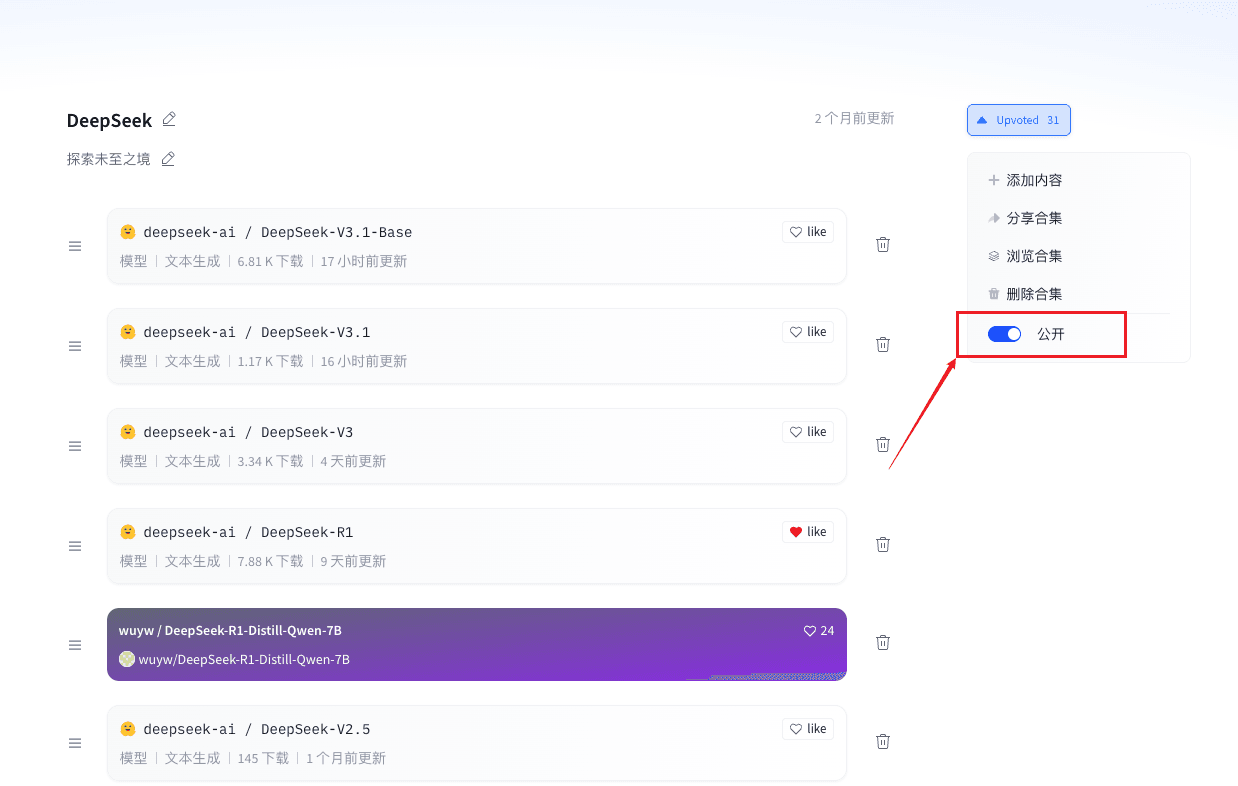Viewport: 1238px width, 786px height.
Task: Like the DeepSeek-V3.1 model
Action: click(808, 332)
